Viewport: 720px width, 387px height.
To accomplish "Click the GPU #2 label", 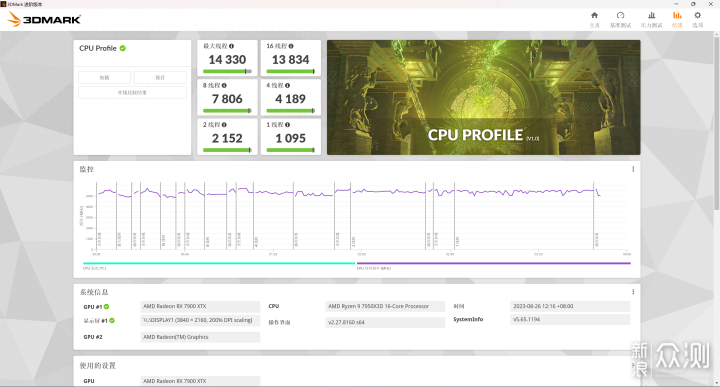I will coord(93,337).
